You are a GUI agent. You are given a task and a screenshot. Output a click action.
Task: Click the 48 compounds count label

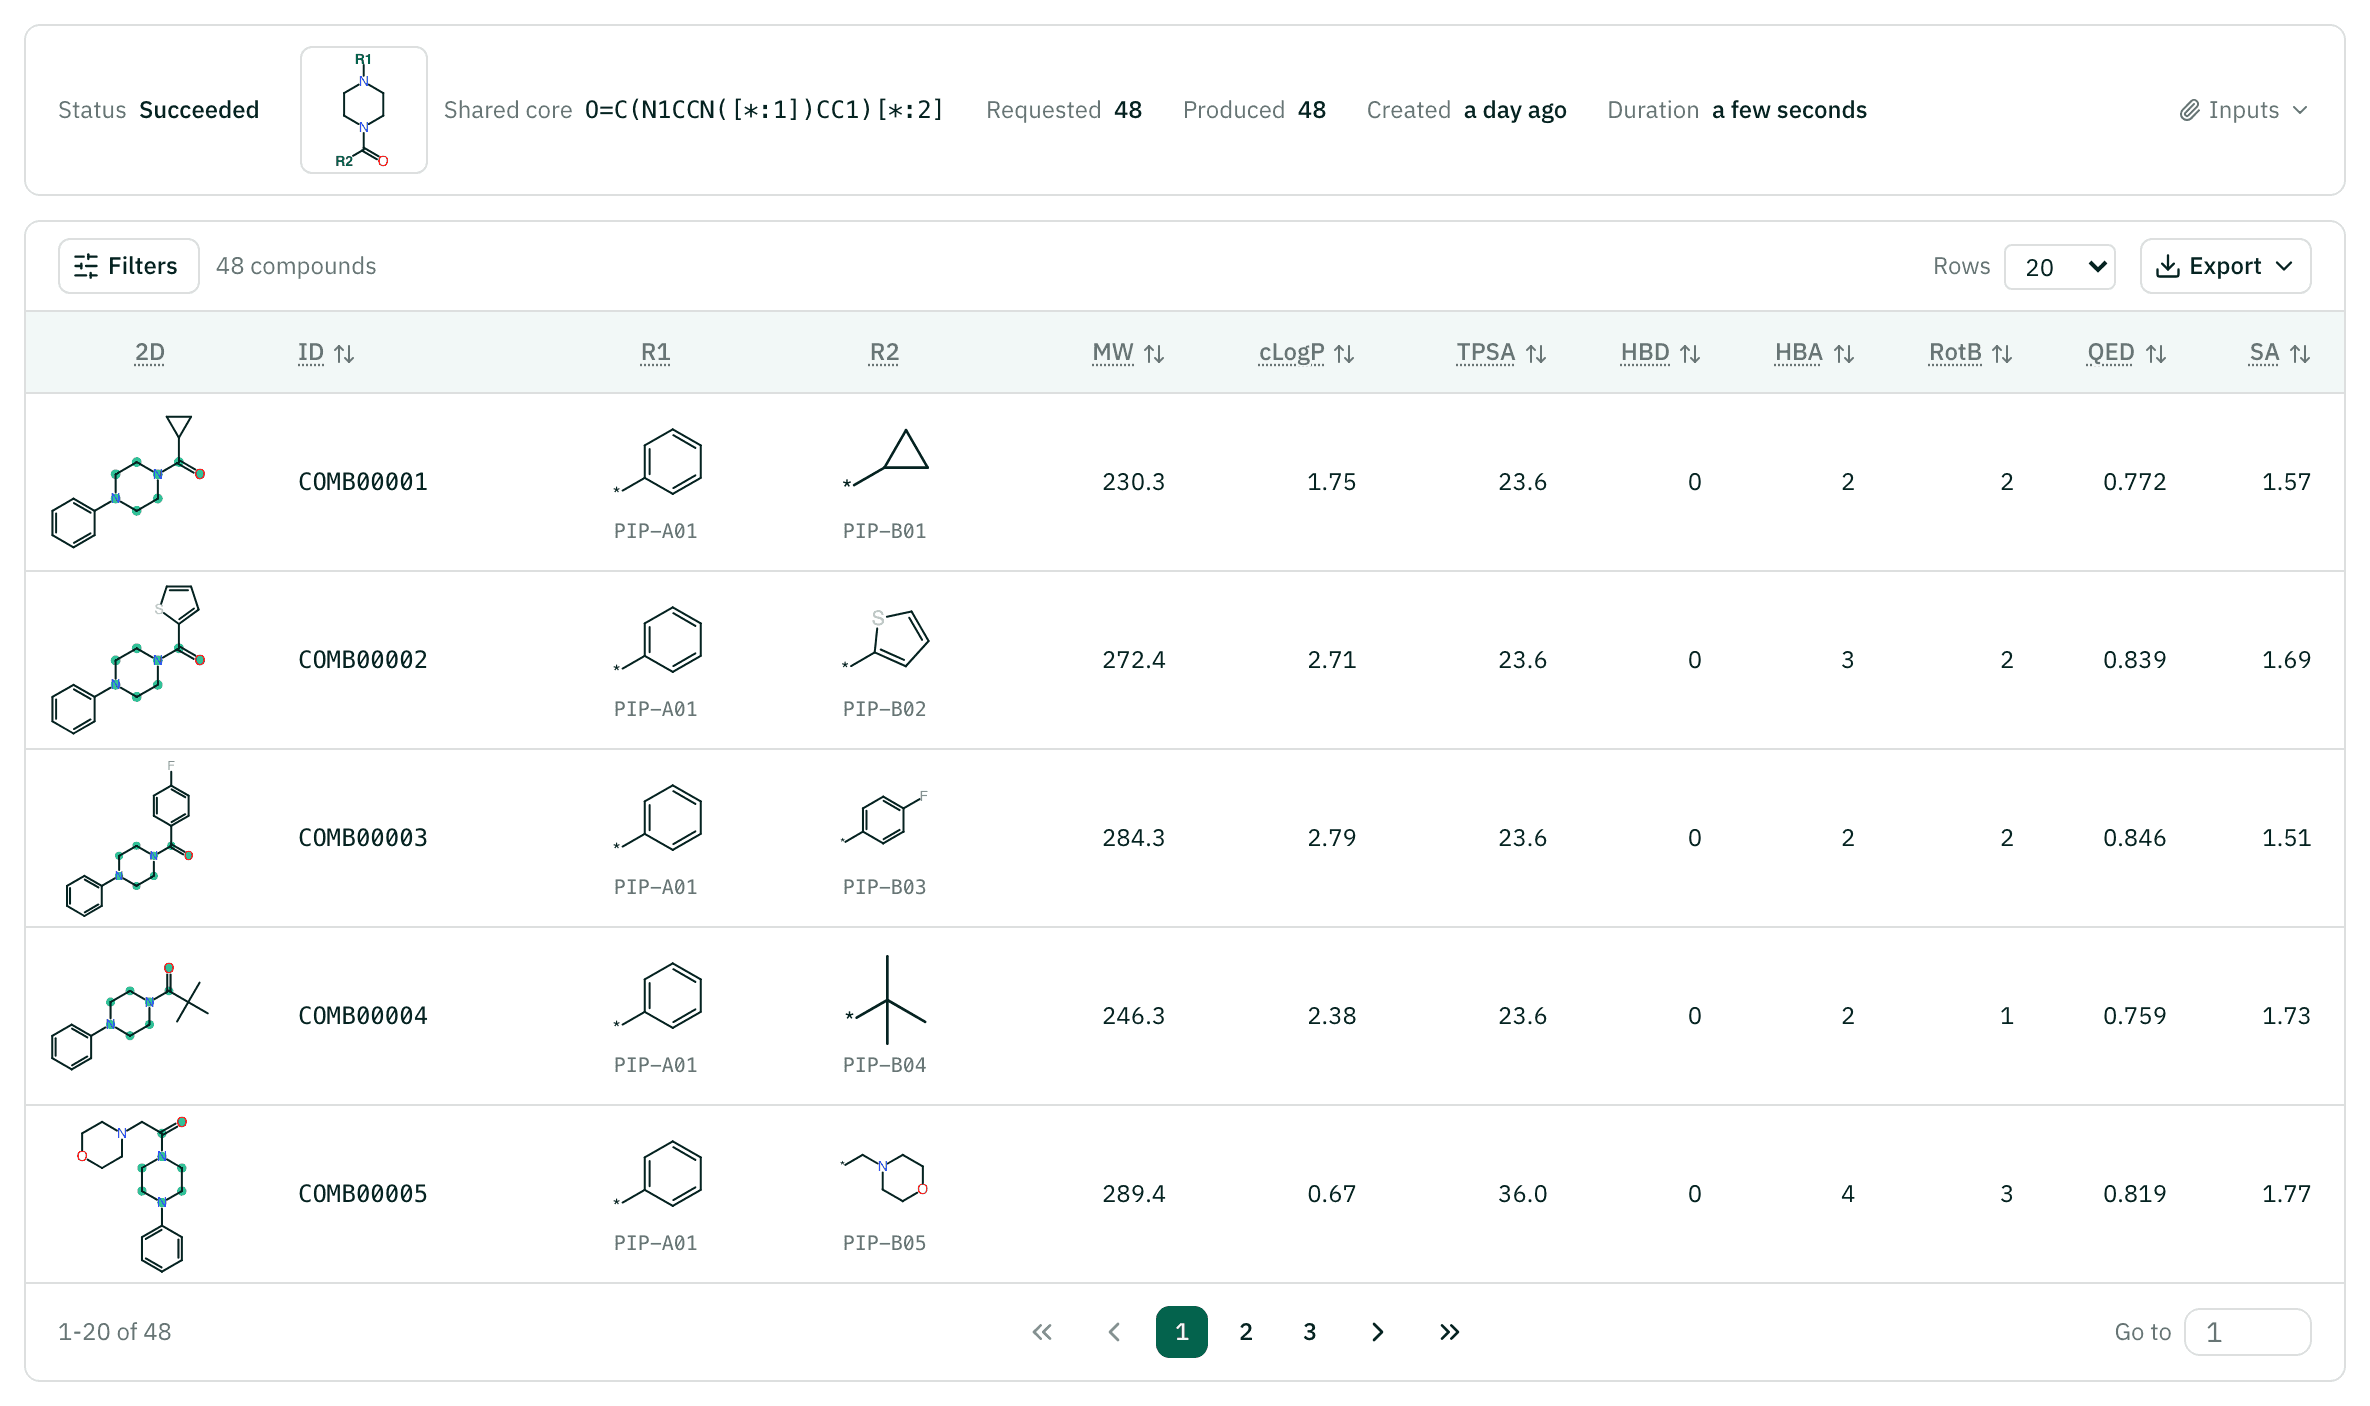[x=296, y=266]
